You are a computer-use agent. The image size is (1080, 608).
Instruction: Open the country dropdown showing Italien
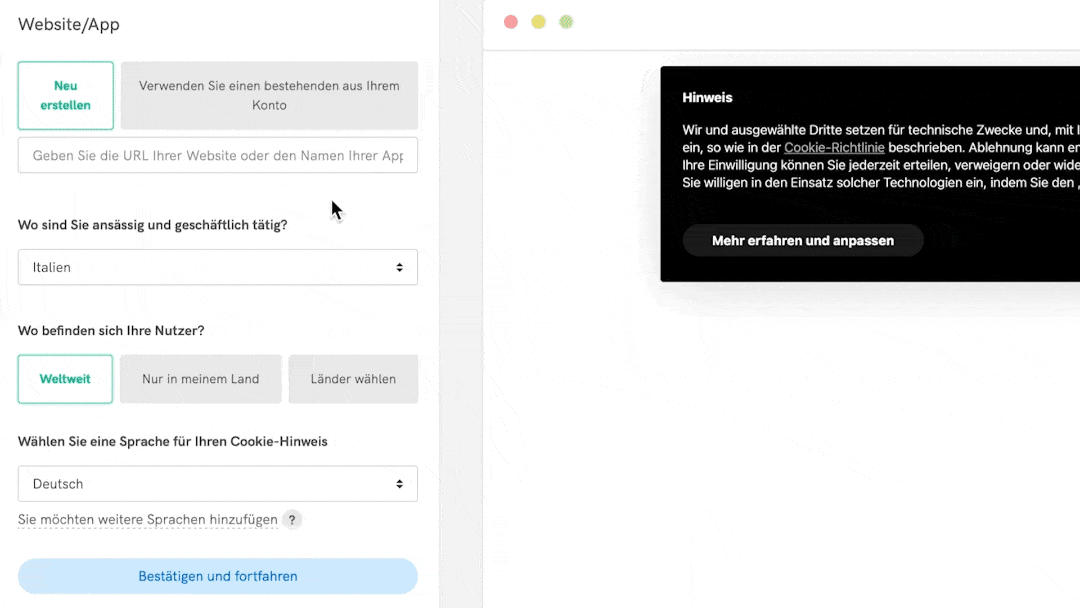[217, 268]
